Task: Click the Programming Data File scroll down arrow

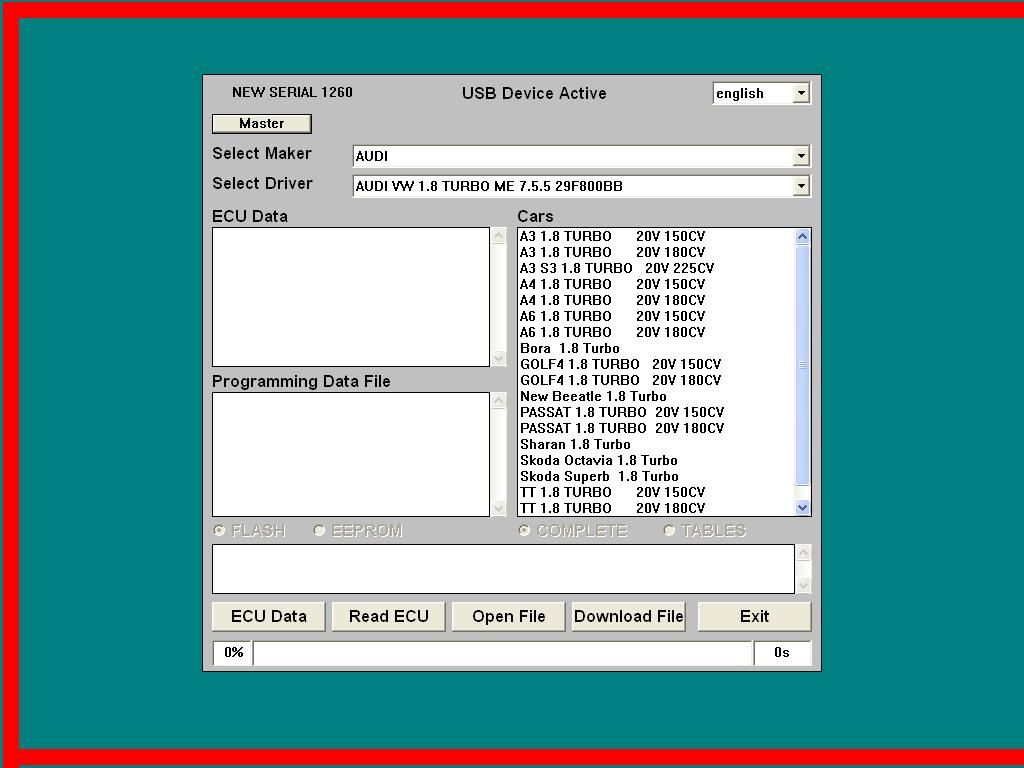Action: pos(499,508)
